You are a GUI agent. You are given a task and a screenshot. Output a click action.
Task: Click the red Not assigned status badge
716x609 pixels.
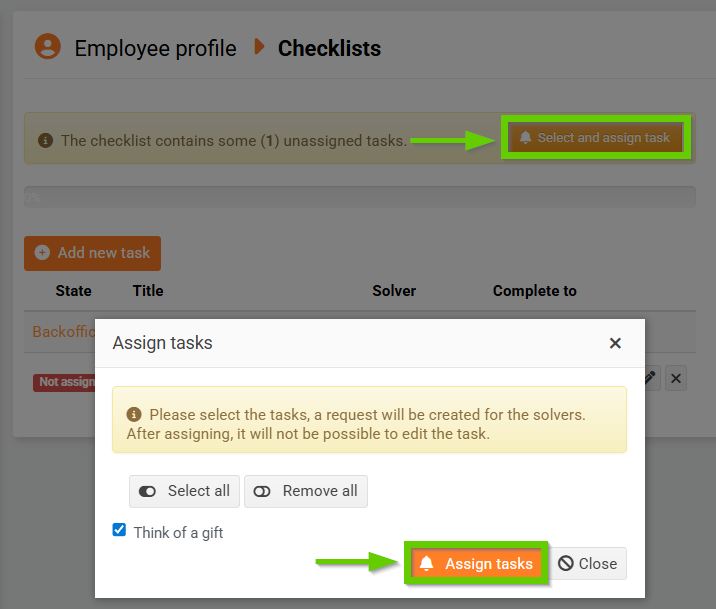(x=64, y=382)
